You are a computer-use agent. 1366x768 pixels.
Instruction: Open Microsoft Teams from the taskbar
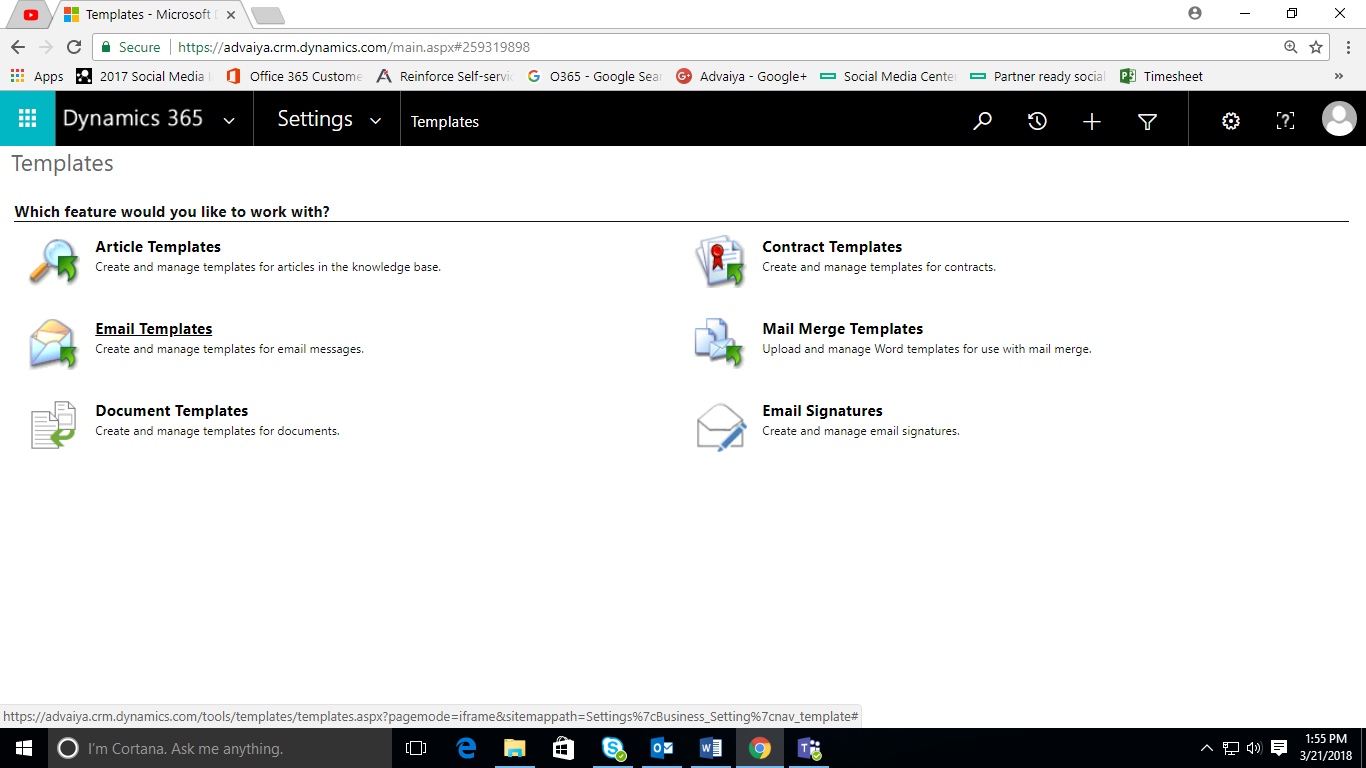pos(809,748)
